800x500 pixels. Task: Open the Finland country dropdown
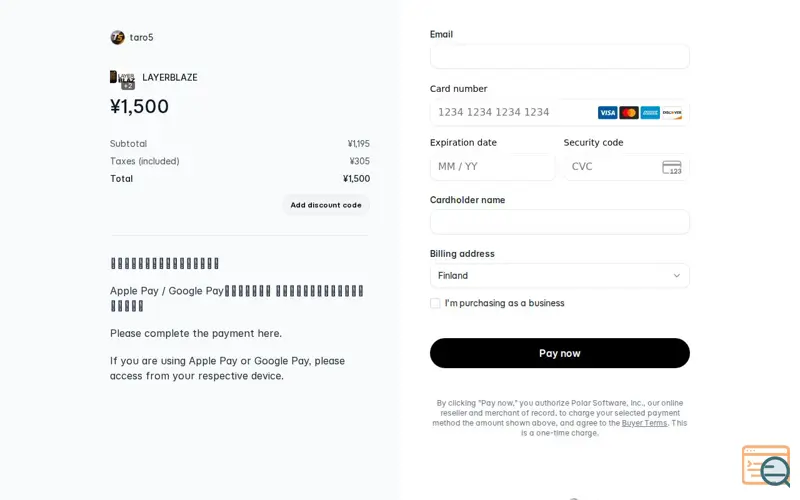[x=560, y=276]
